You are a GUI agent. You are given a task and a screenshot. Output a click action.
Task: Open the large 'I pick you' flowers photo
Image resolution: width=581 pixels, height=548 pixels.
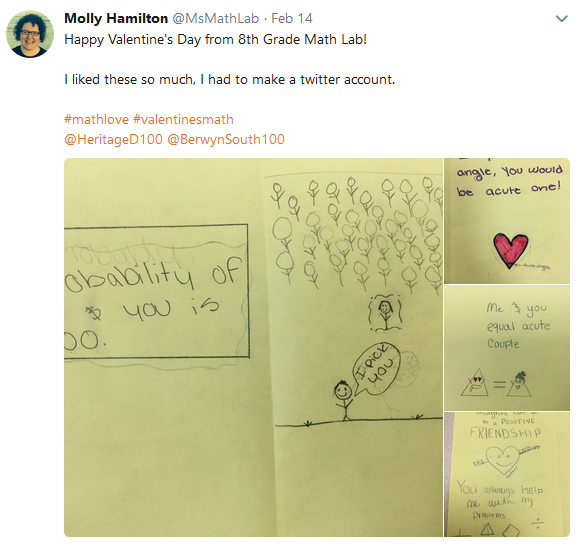coord(253,348)
